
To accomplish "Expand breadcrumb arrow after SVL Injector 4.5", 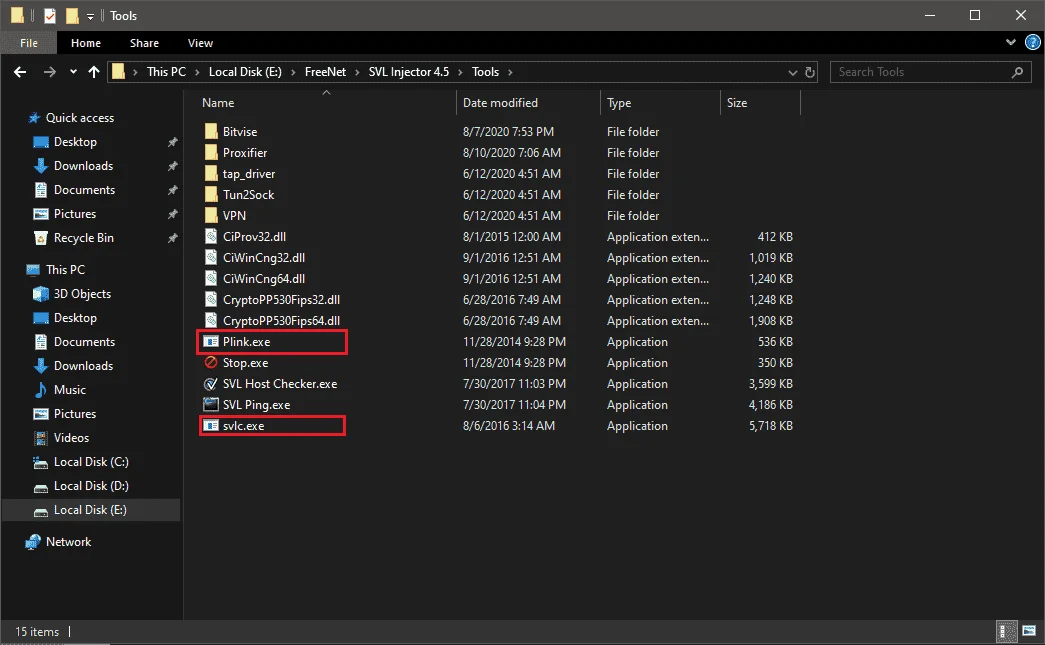I will coord(461,72).
